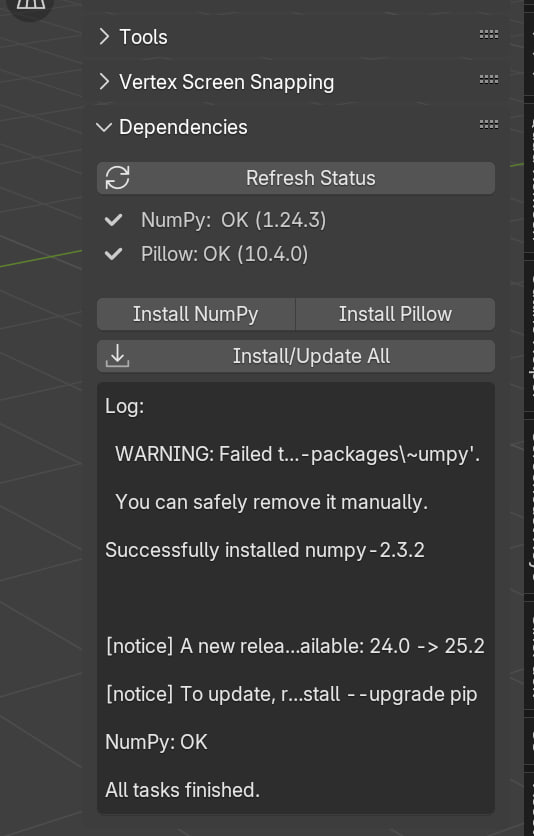Click the checkmark icon beside Pillow status
Image resolution: width=534 pixels, height=836 pixels.
point(114,254)
